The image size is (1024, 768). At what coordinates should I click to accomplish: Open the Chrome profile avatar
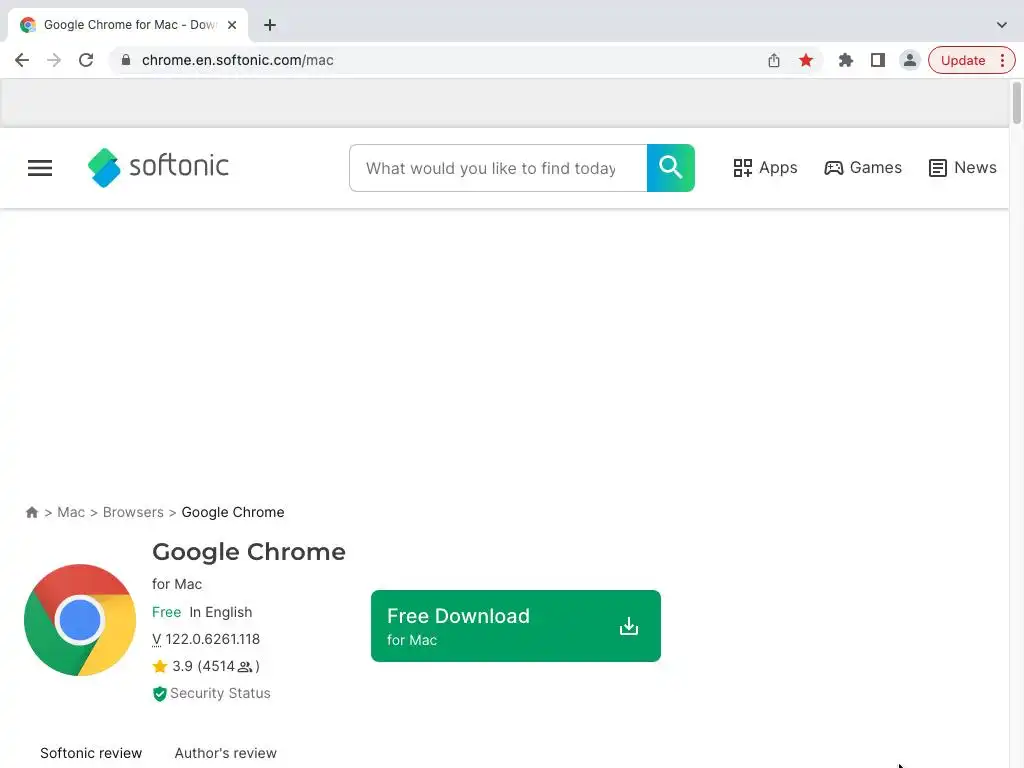tap(909, 60)
